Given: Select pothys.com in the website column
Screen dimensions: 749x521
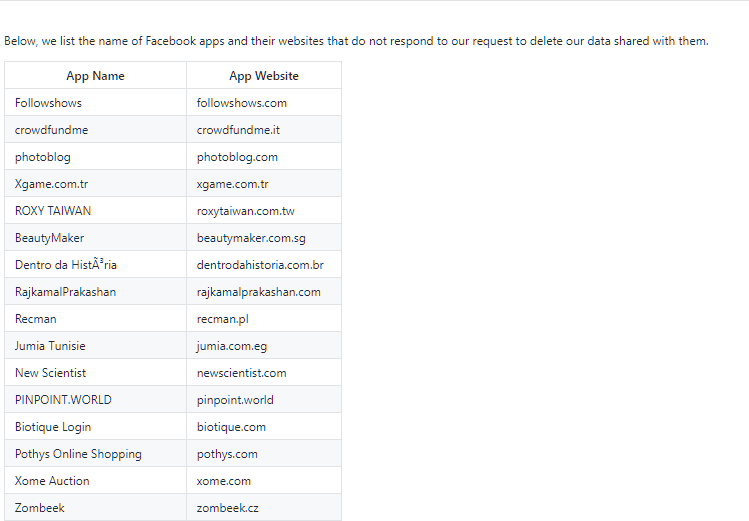Looking at the screenshot, I should 264,454.
